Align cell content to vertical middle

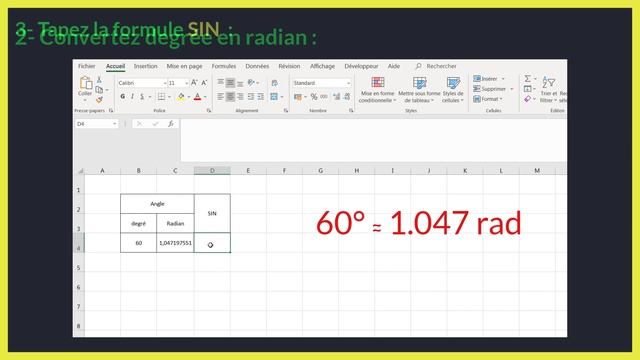pyautogui.click(x=230, y=83)
